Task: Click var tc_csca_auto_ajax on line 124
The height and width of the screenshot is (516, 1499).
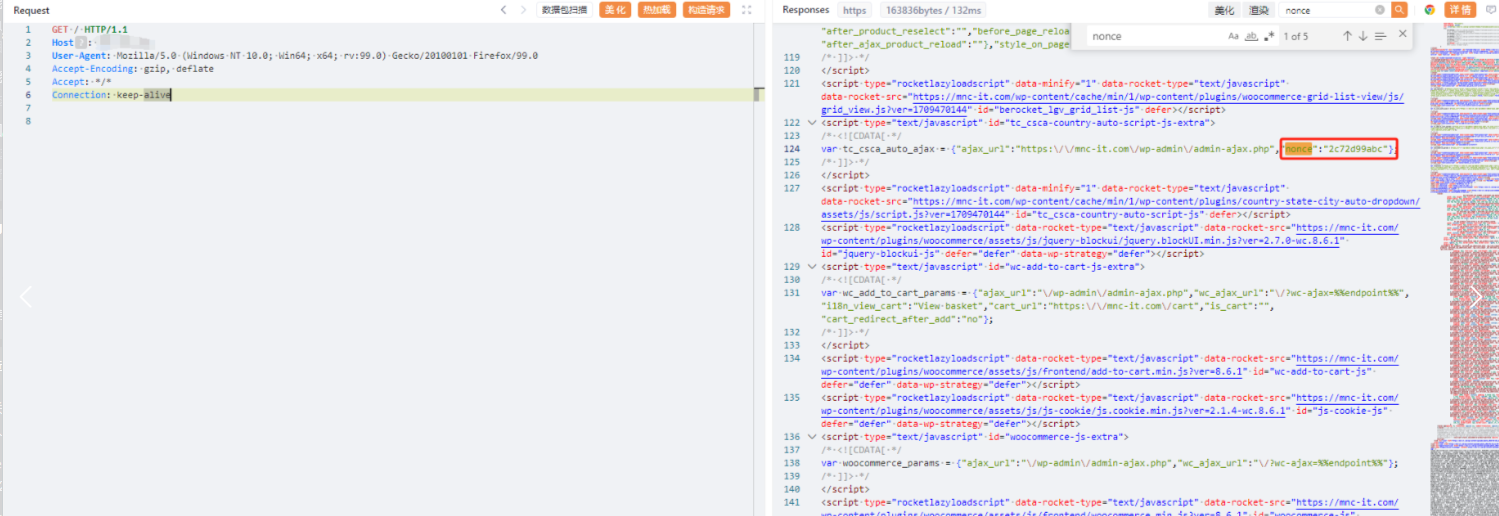Action: [x=878, y=149]
